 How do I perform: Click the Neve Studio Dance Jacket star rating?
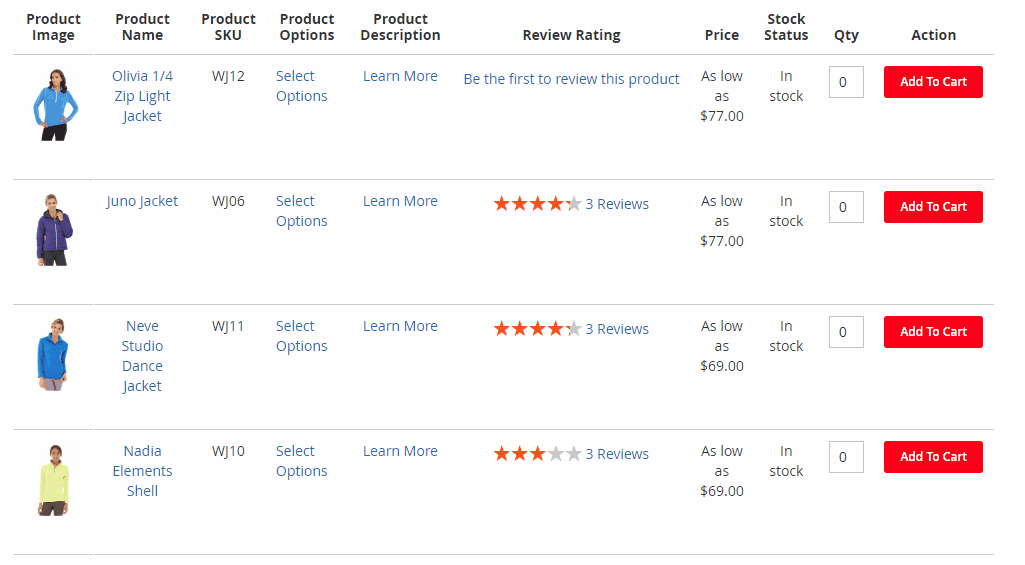click(537, 328)
